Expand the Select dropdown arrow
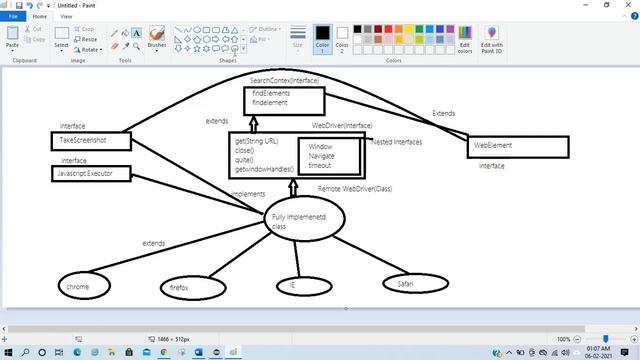Image resolution: width=640 pixels, height=360 pixels. [61, 51]
